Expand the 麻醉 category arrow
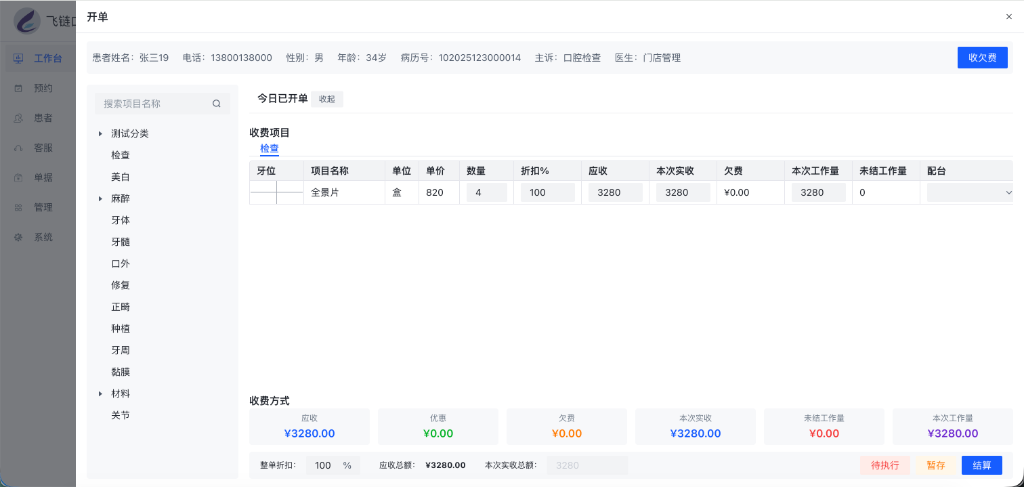The width and height of the screenshot is (1024, 487). (x=101, y=198)
